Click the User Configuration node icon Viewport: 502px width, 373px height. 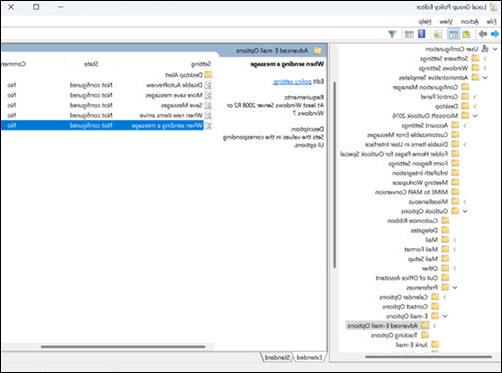(485, 49)
